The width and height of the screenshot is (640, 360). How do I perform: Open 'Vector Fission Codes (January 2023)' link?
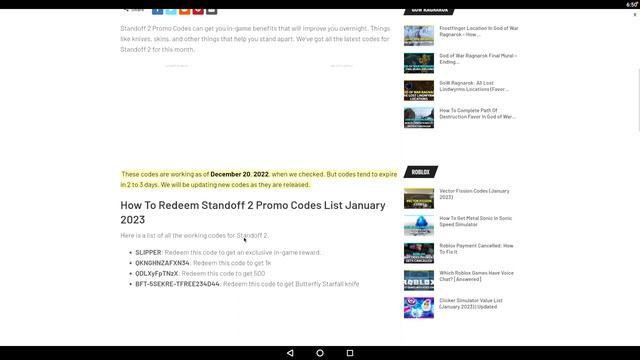point(474,194)
